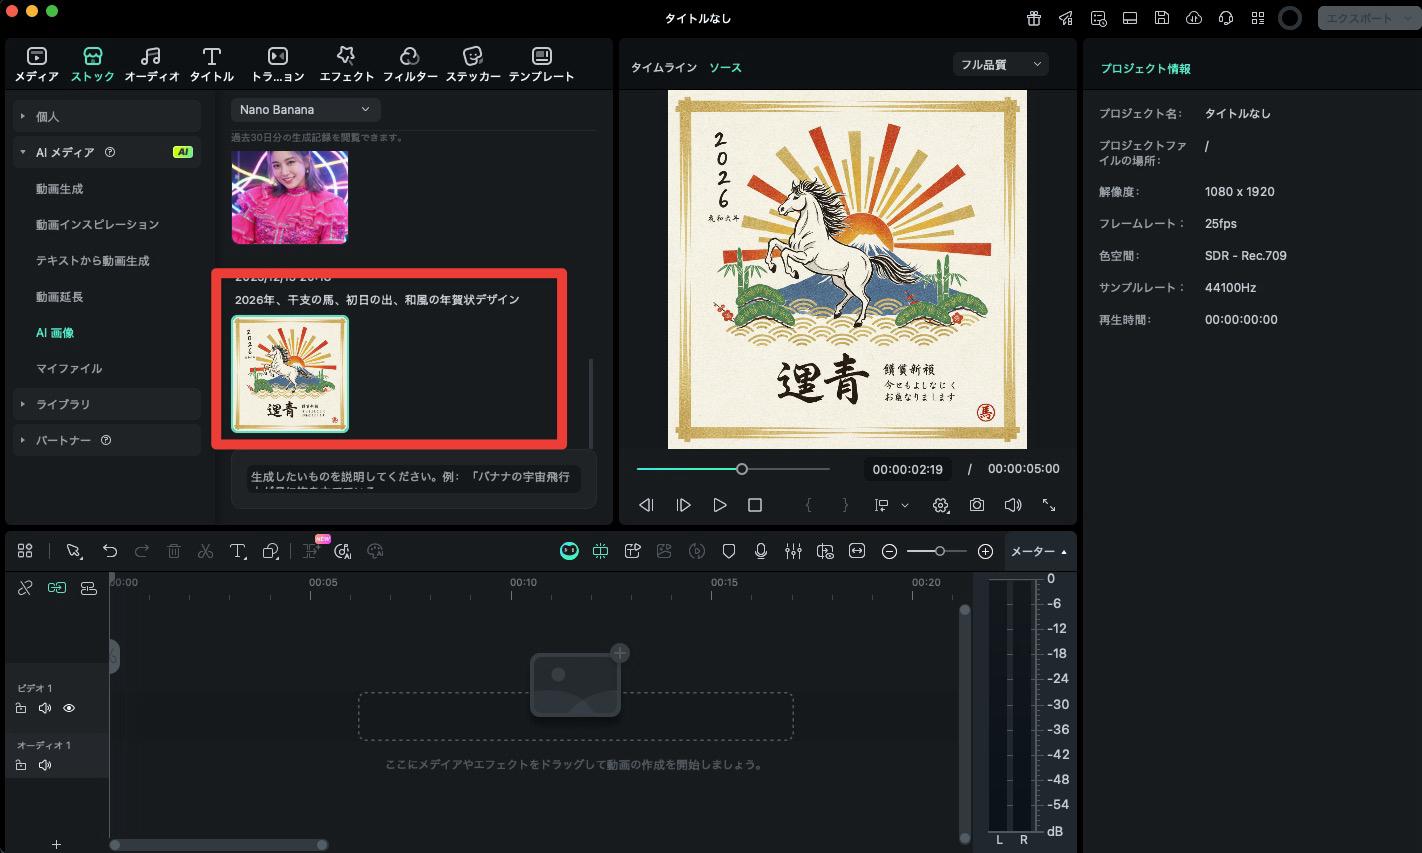Open the フル品質 preview quality dropdown
The image size is (1422, 853).
tap(1000, 65)
